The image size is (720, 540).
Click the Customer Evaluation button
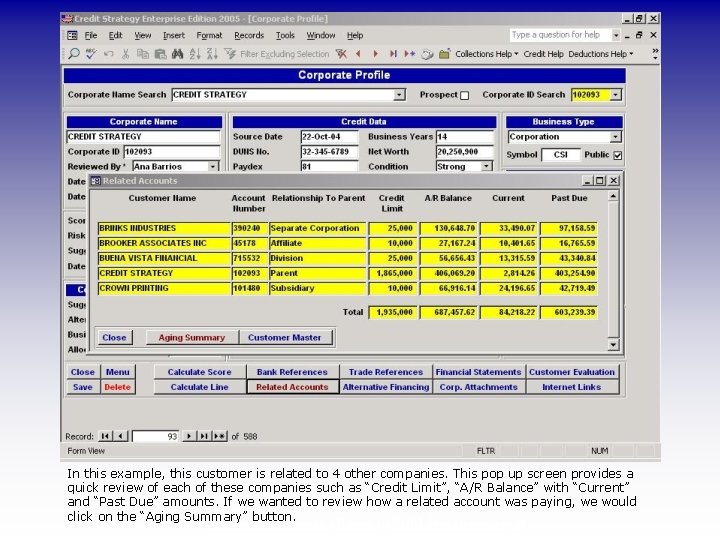tap(572, 372)
